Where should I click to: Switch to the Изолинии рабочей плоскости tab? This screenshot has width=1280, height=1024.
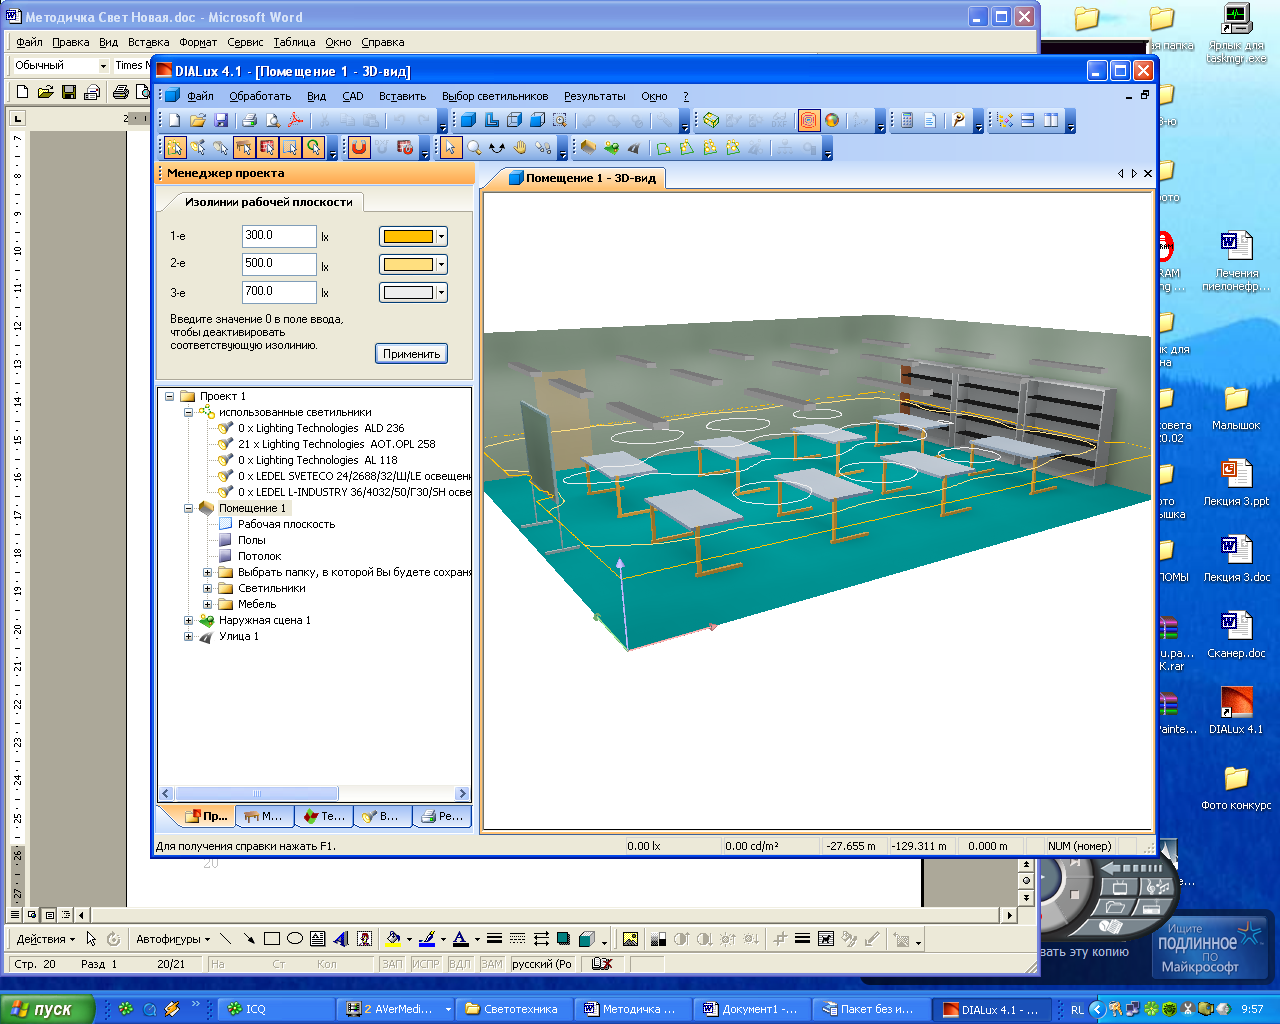268,202
